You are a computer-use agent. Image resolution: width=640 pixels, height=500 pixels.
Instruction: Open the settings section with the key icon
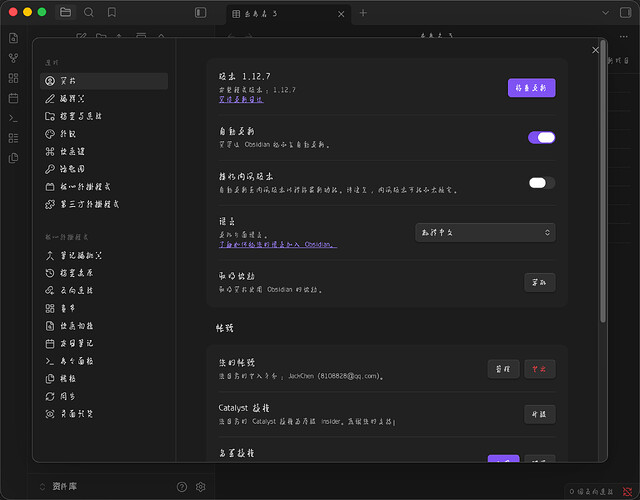tap(104, 169)
